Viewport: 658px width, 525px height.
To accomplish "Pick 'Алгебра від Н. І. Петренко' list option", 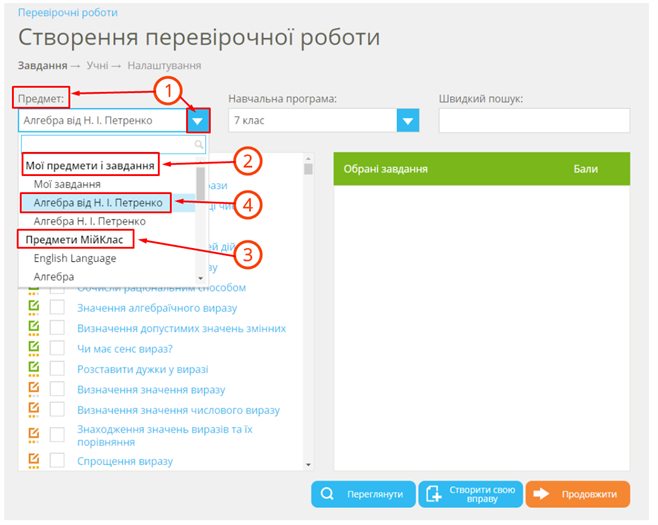I will click(98, 203).
